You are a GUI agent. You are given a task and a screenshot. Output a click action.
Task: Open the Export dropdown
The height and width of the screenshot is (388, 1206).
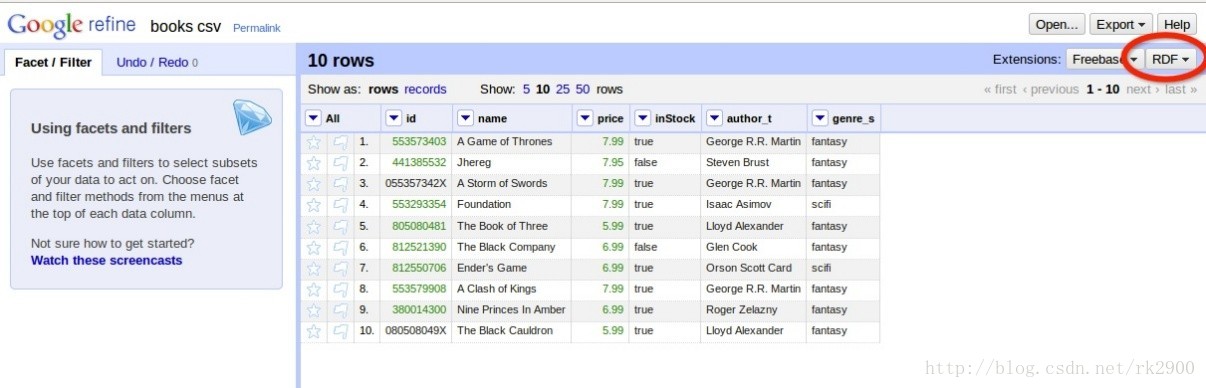(1121, 25)
